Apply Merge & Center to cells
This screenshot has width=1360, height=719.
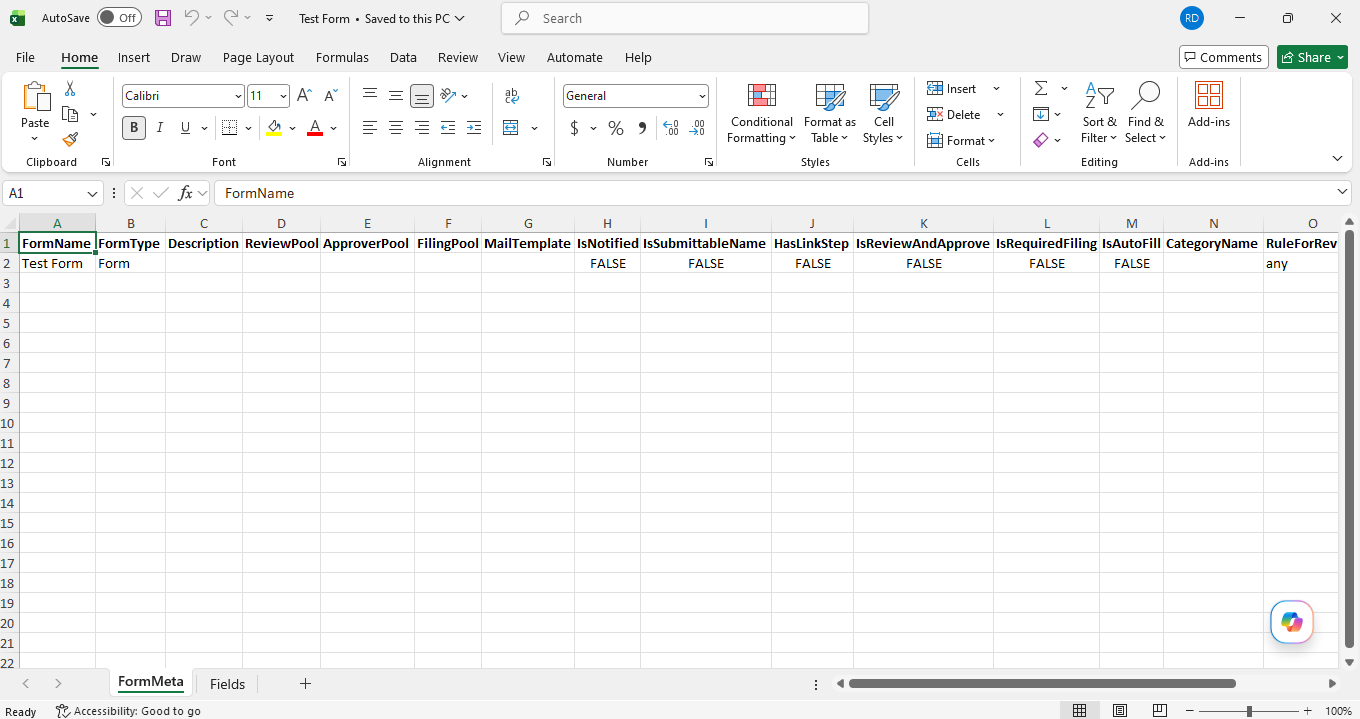click(511, 128)
